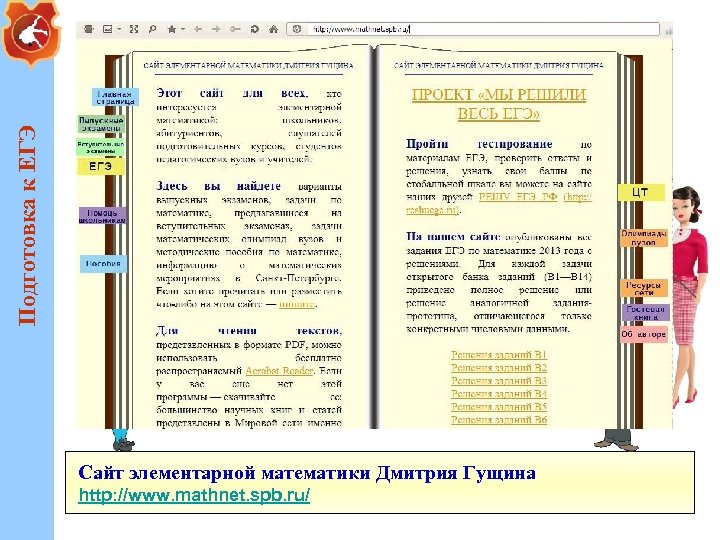Click the key-shaped icon in the toolbar
The width and height of the screenshot is (720, 540).
coord(235,29)
